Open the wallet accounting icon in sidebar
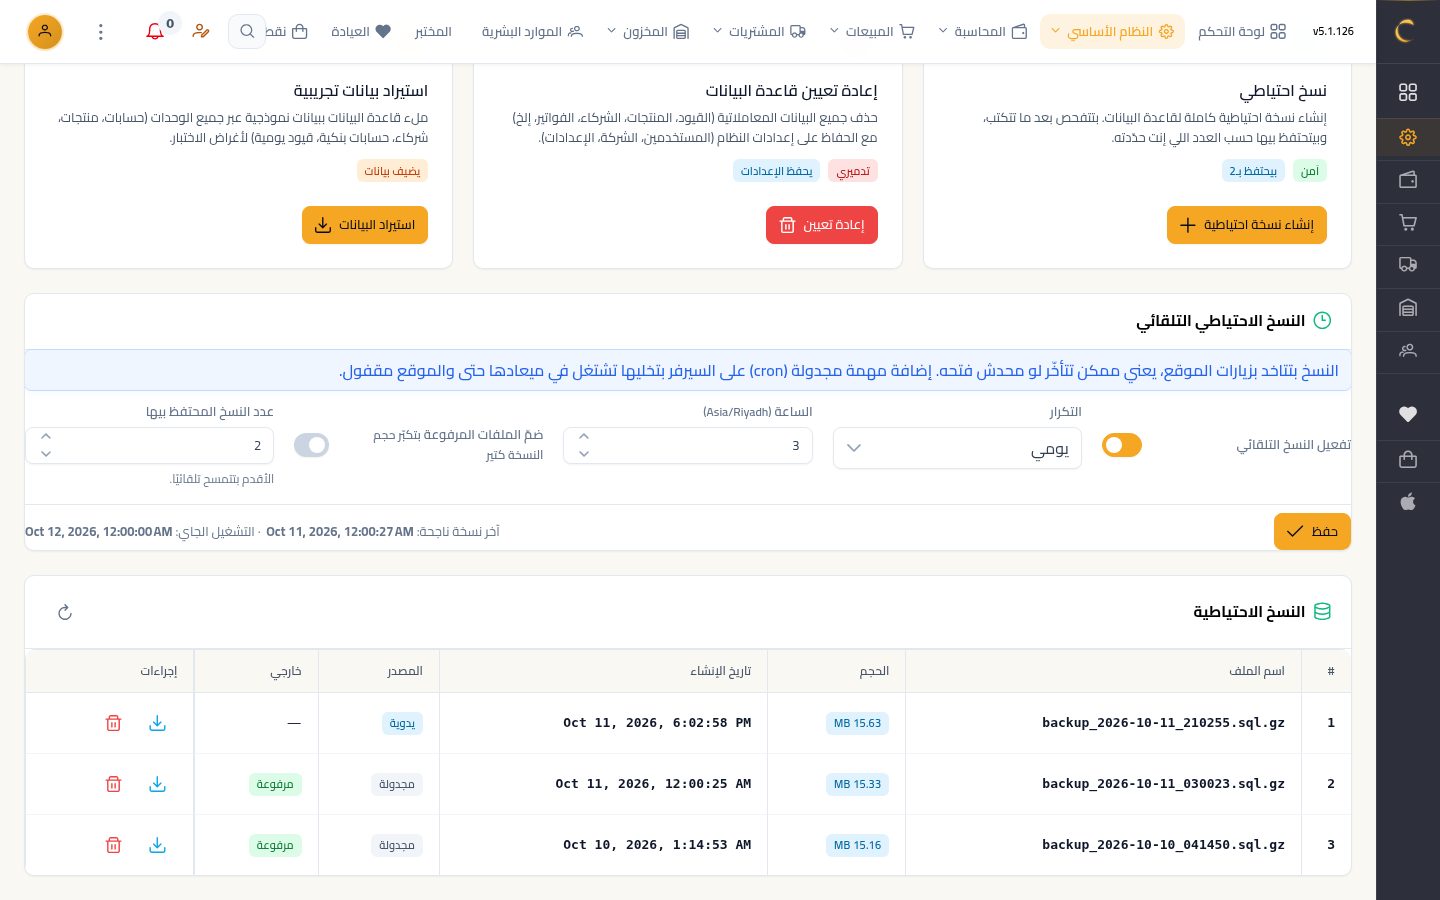Image resolution: width=1440 pixels, height=900 pixels. click(x=1408, y=180)
